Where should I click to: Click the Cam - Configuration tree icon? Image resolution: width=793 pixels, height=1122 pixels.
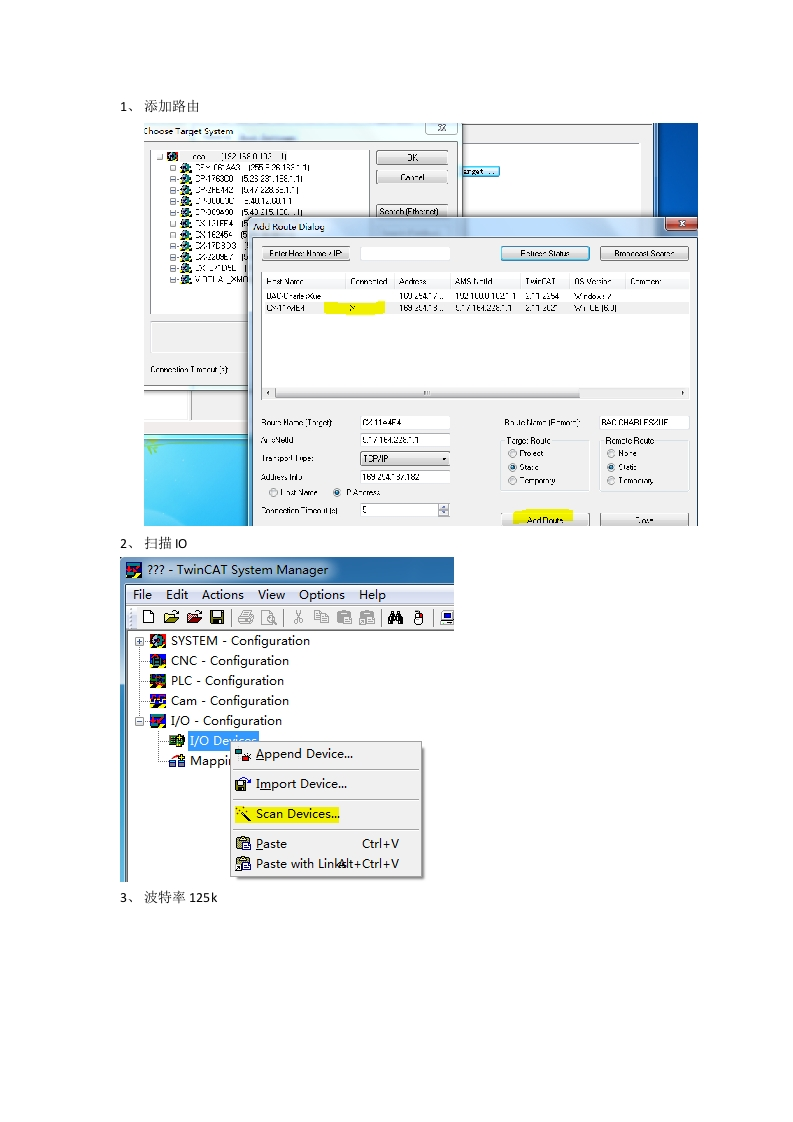158,701
